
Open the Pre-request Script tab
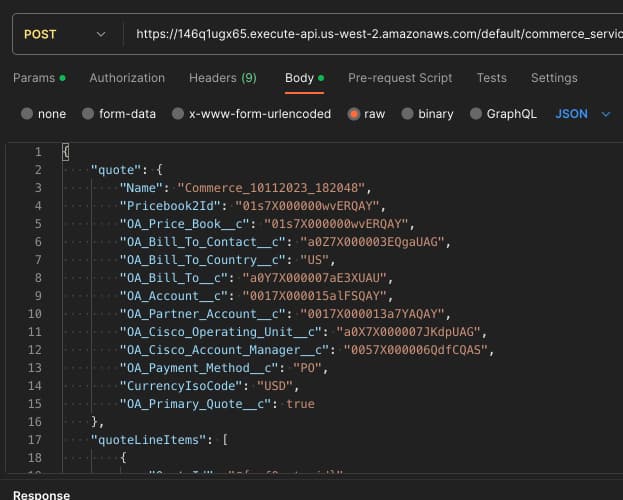click(400, 78)
